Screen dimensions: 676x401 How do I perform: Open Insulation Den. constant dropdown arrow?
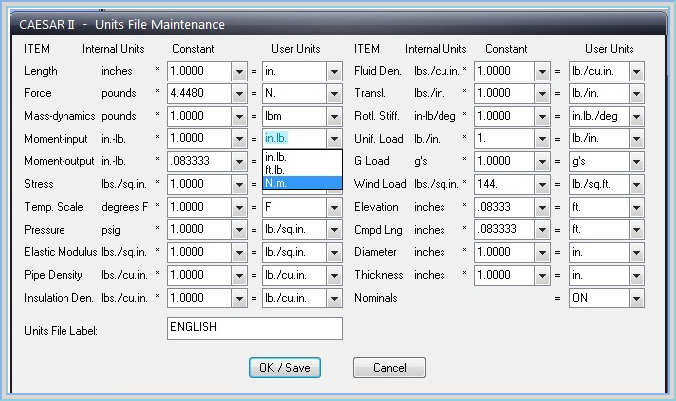[x=239, y=298]
